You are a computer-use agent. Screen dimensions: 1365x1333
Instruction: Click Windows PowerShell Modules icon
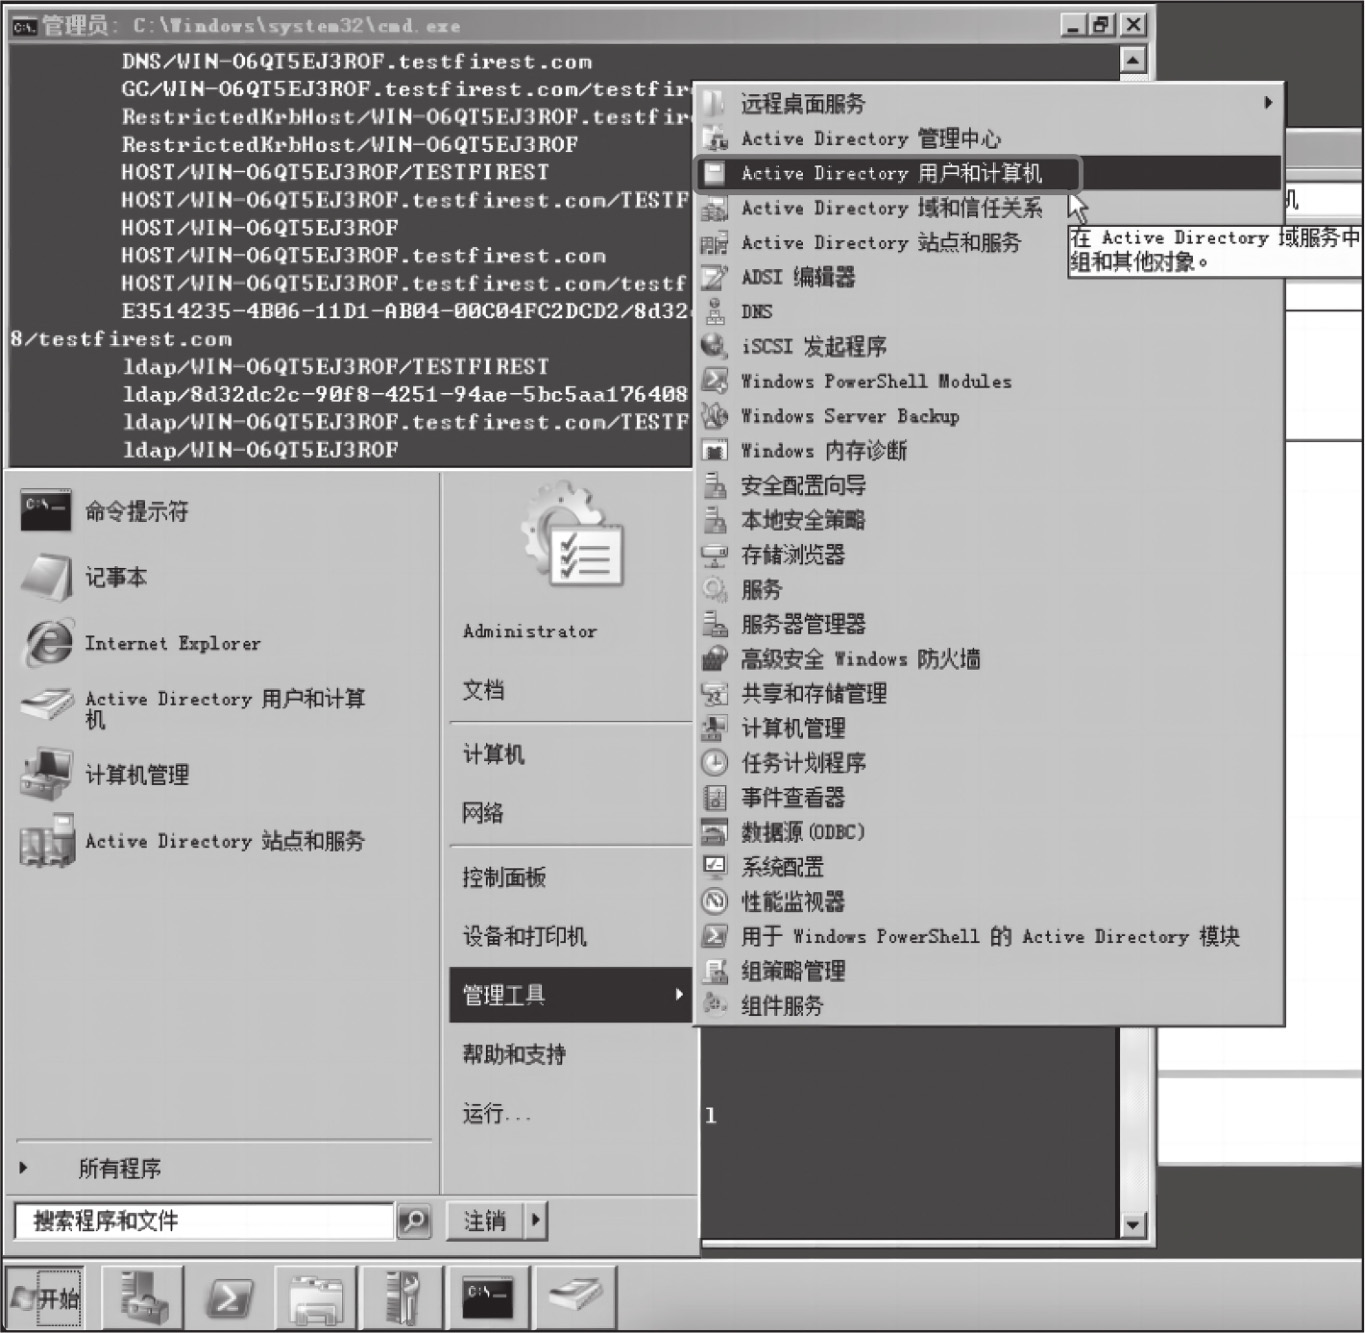714,381
